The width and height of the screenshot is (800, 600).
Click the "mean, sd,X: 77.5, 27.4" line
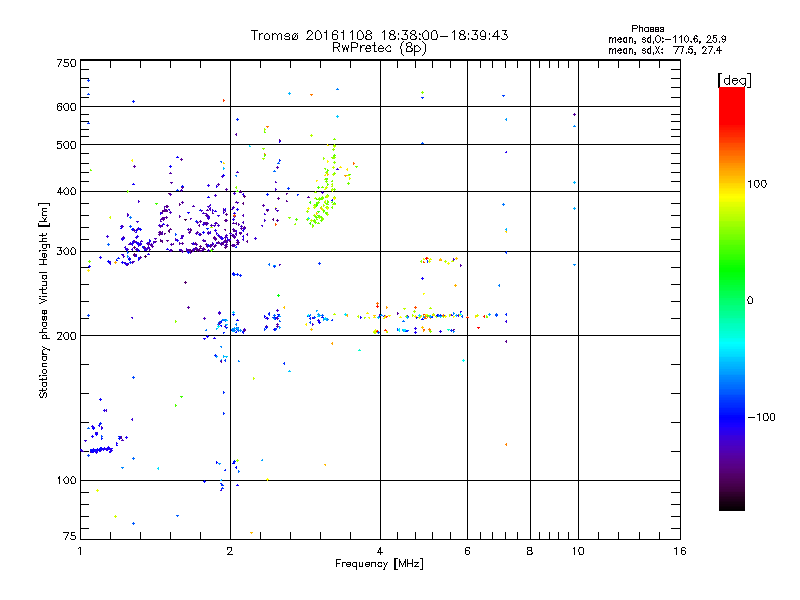[x=665, y=50]
